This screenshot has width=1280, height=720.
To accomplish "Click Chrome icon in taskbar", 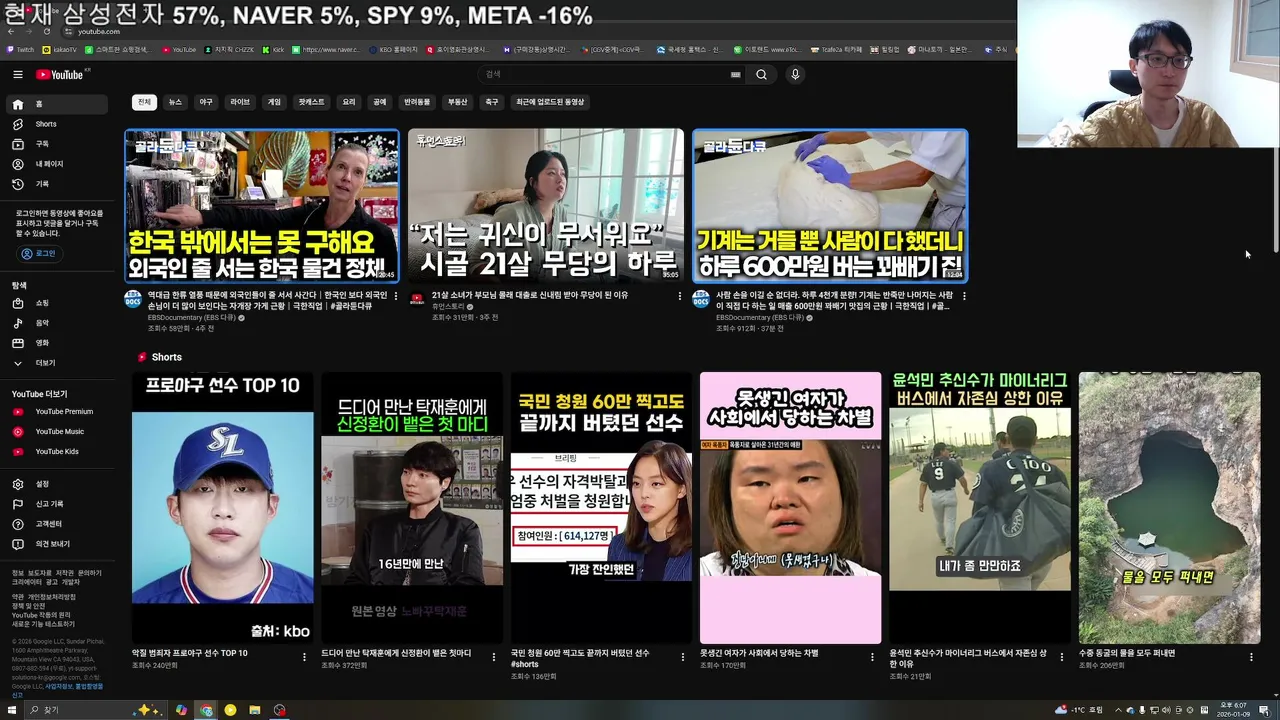I will click(206, 710).
